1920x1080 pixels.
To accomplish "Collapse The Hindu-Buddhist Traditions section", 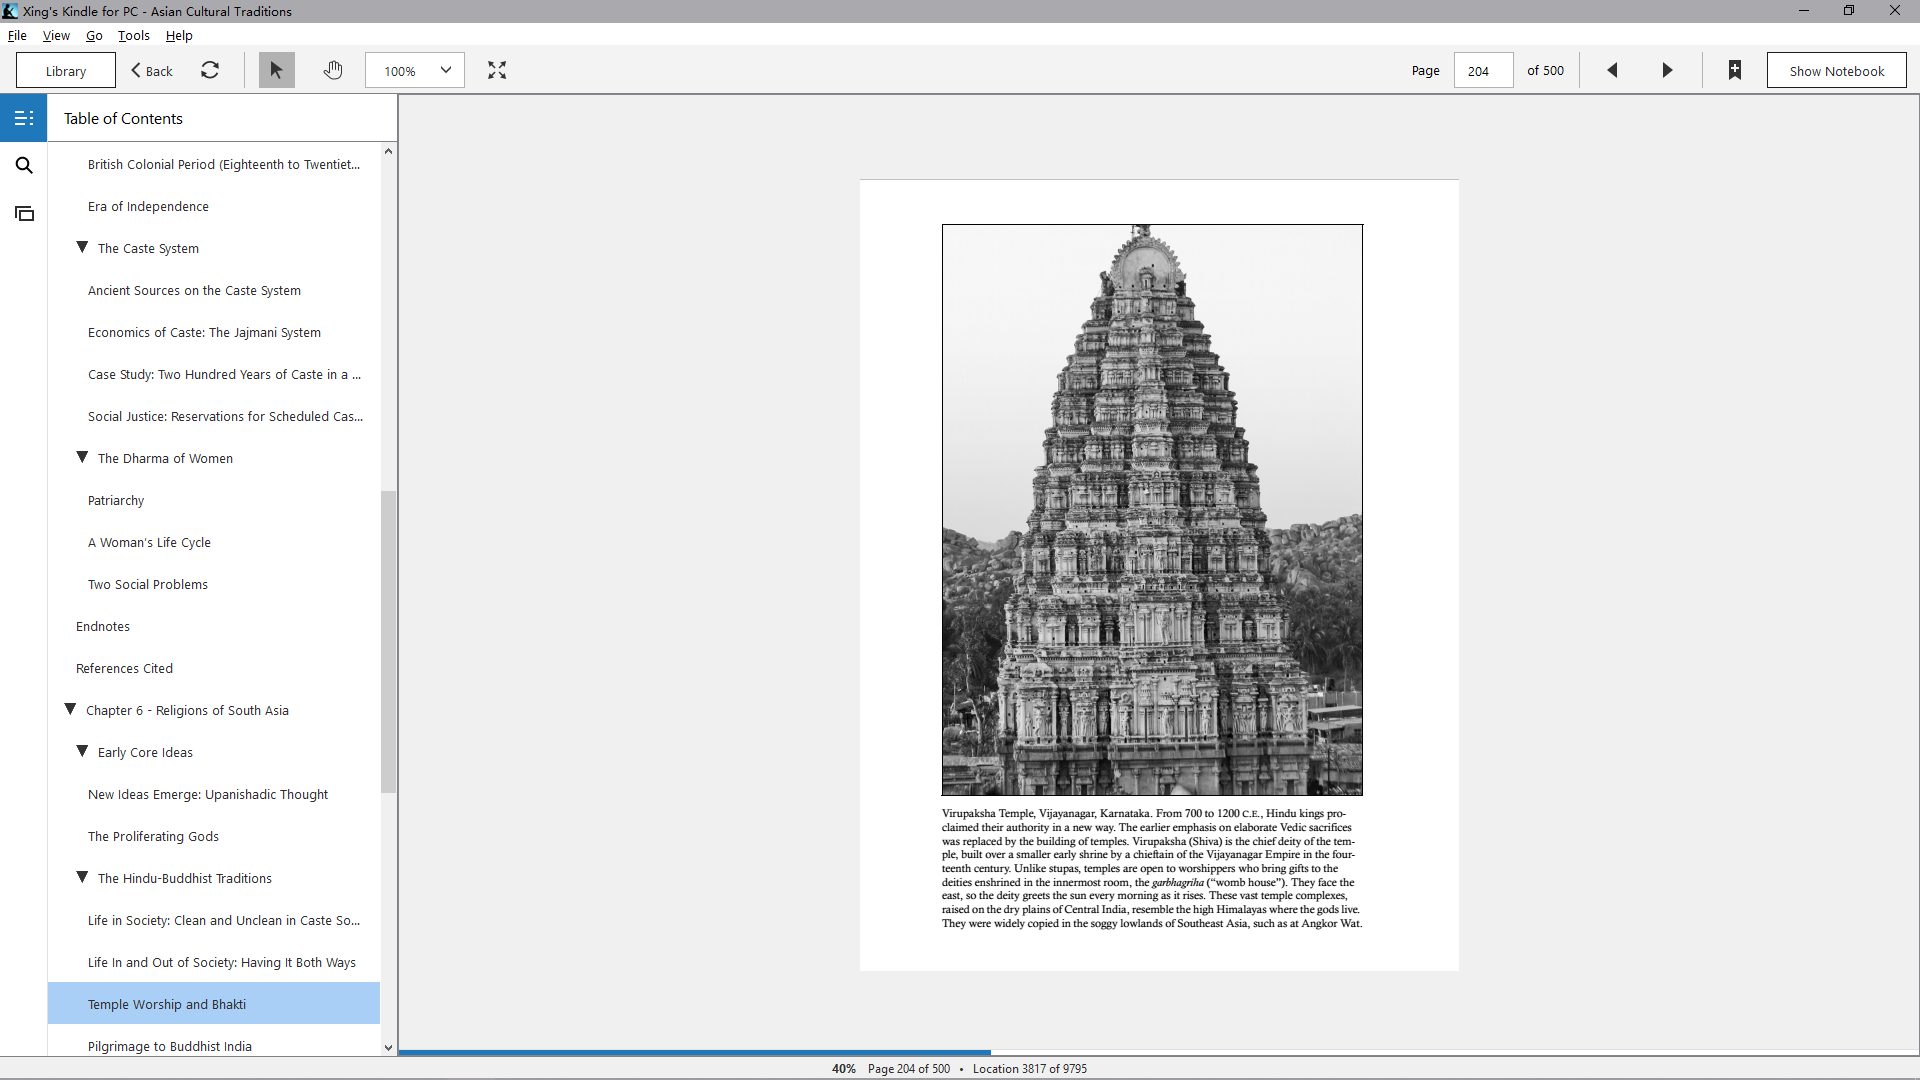I will pyautogui.click(x=82, y=877).
